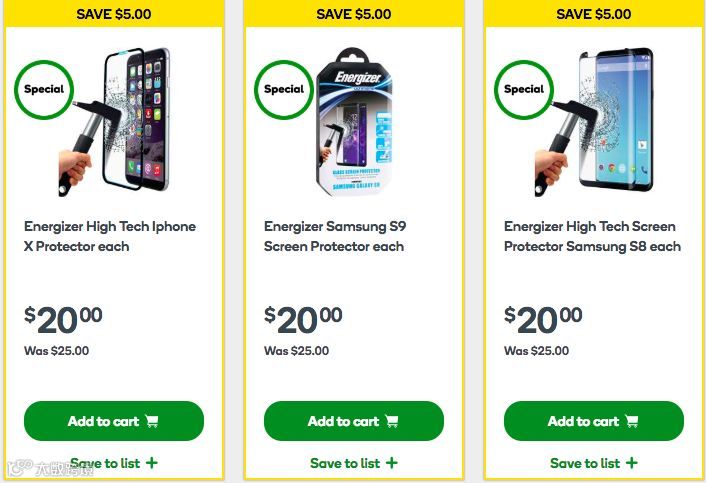
Task: Open the iPhone X Protector product image
Action: pyautogui.click(x=114, y=122)
